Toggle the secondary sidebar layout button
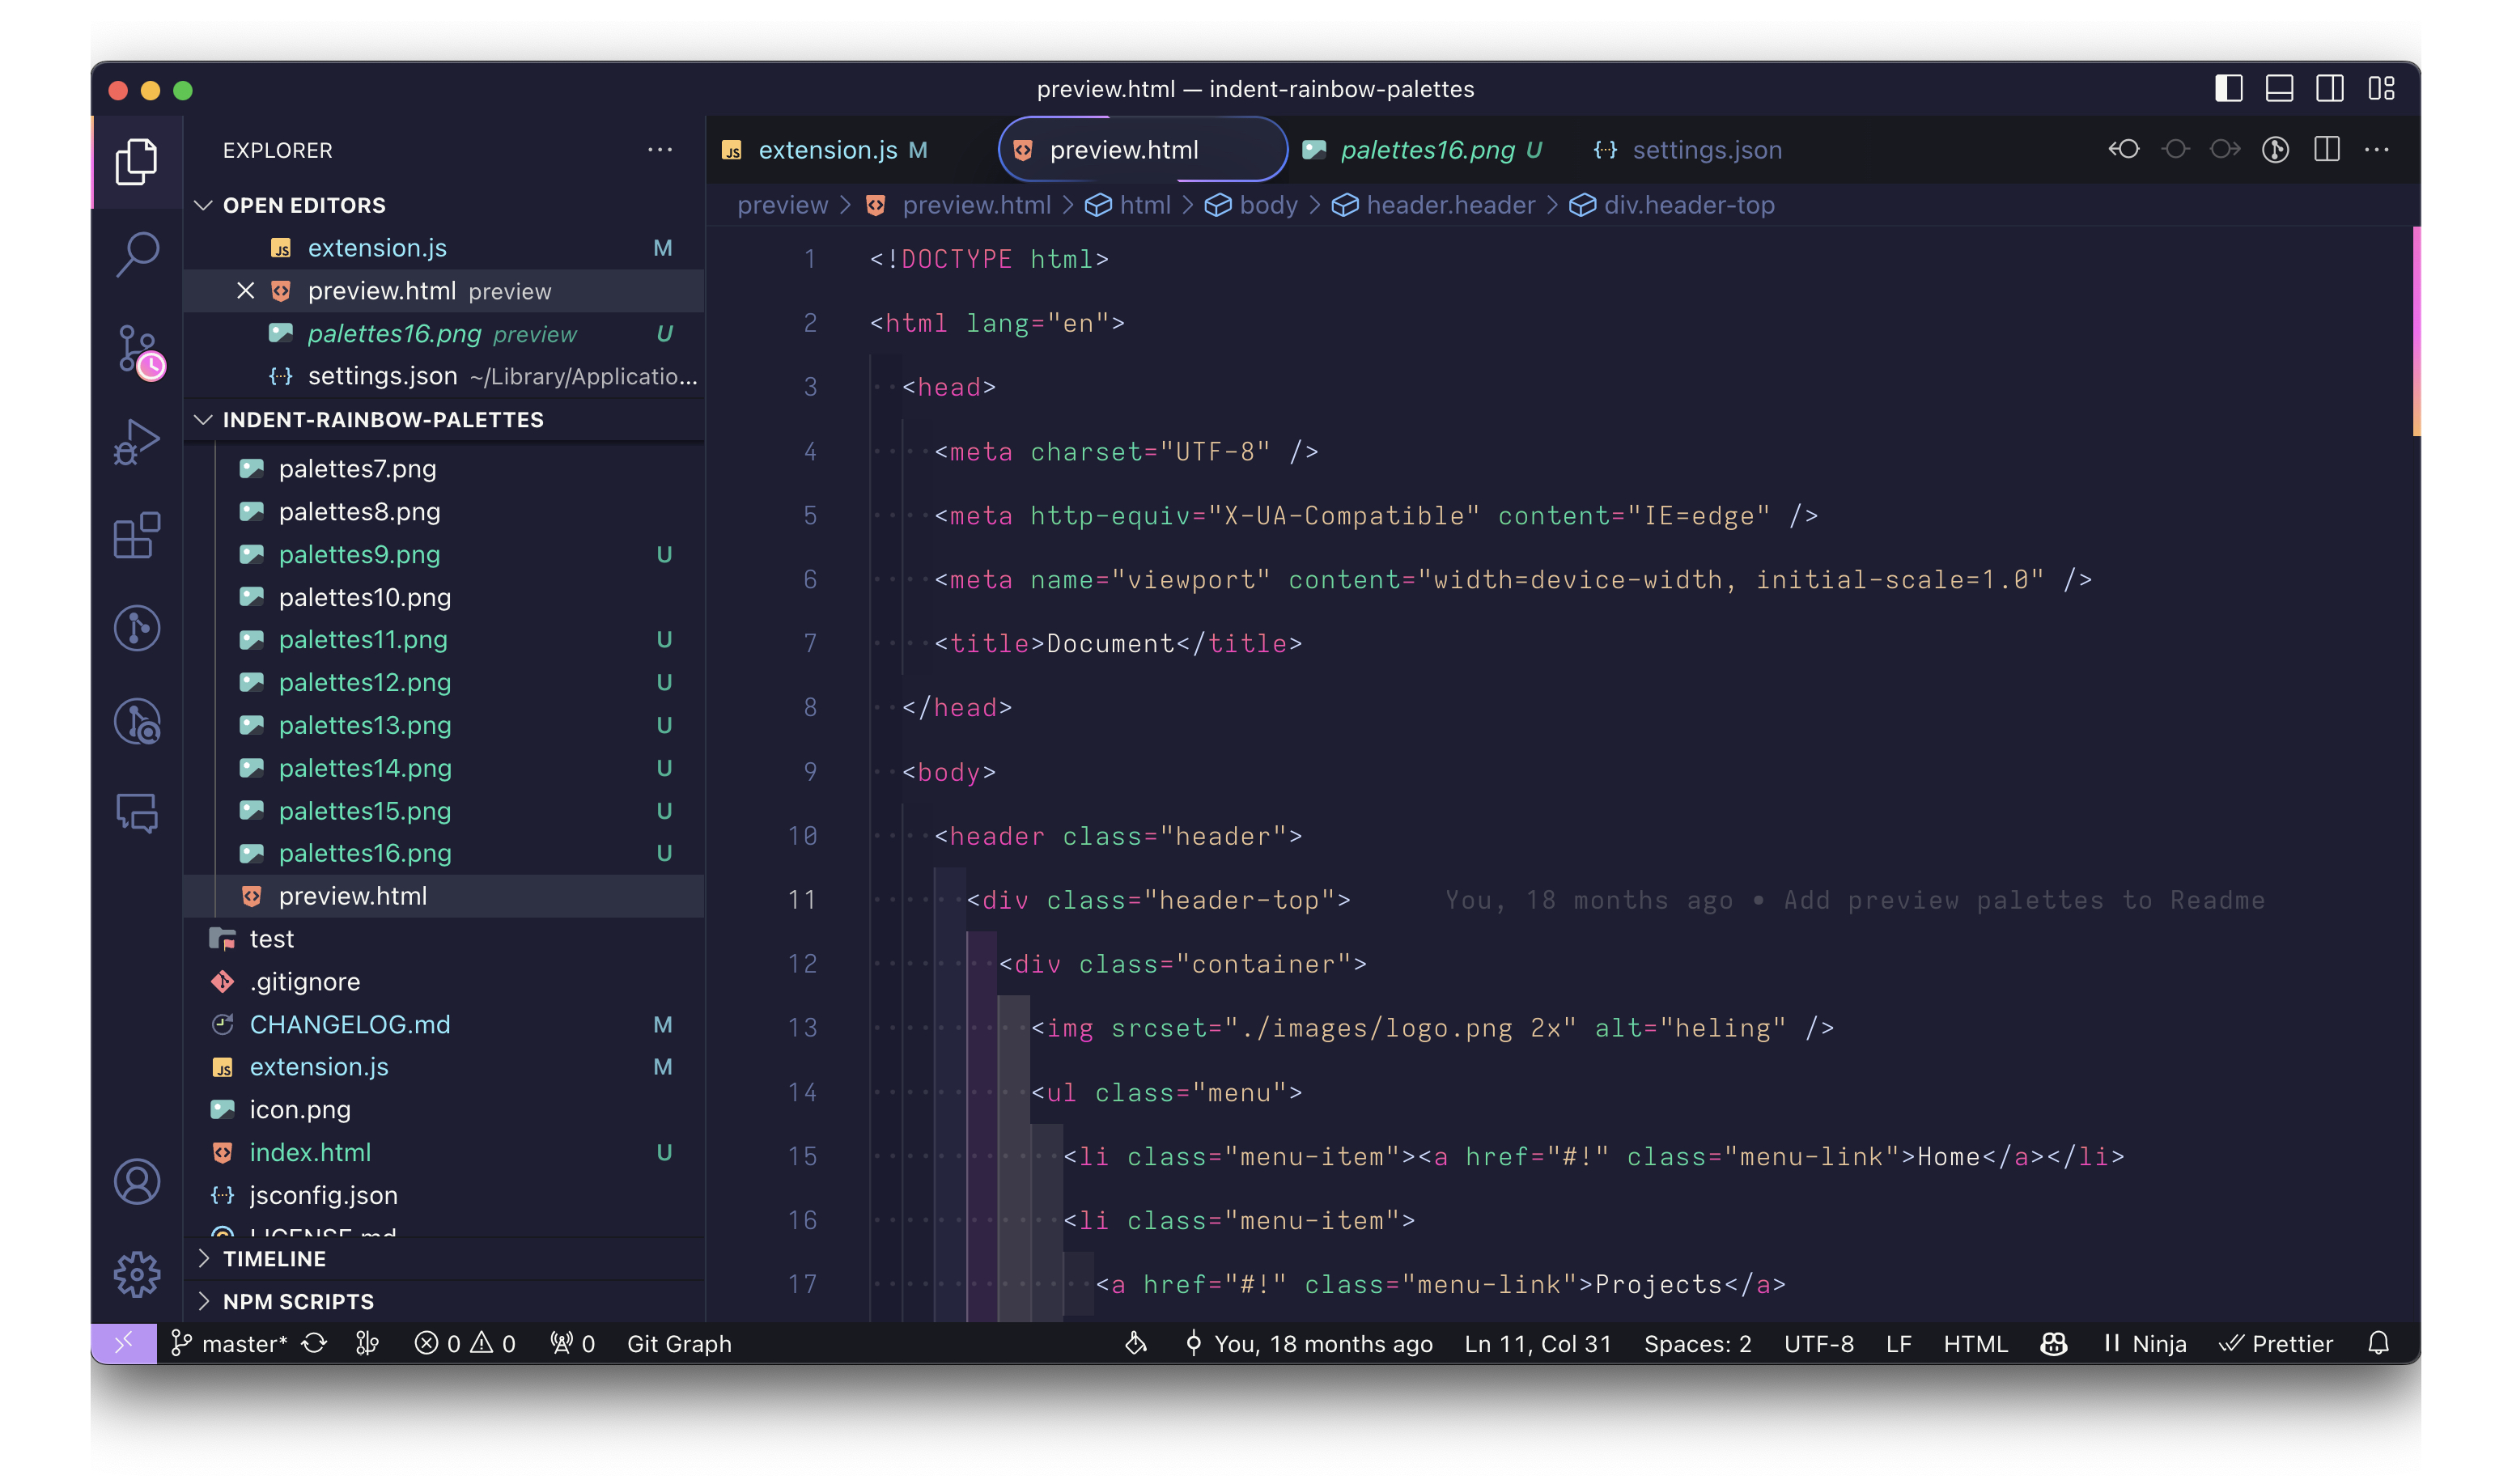Screen dimensions: 2512x1484 pyautogui.click(x=2329, y=89)
